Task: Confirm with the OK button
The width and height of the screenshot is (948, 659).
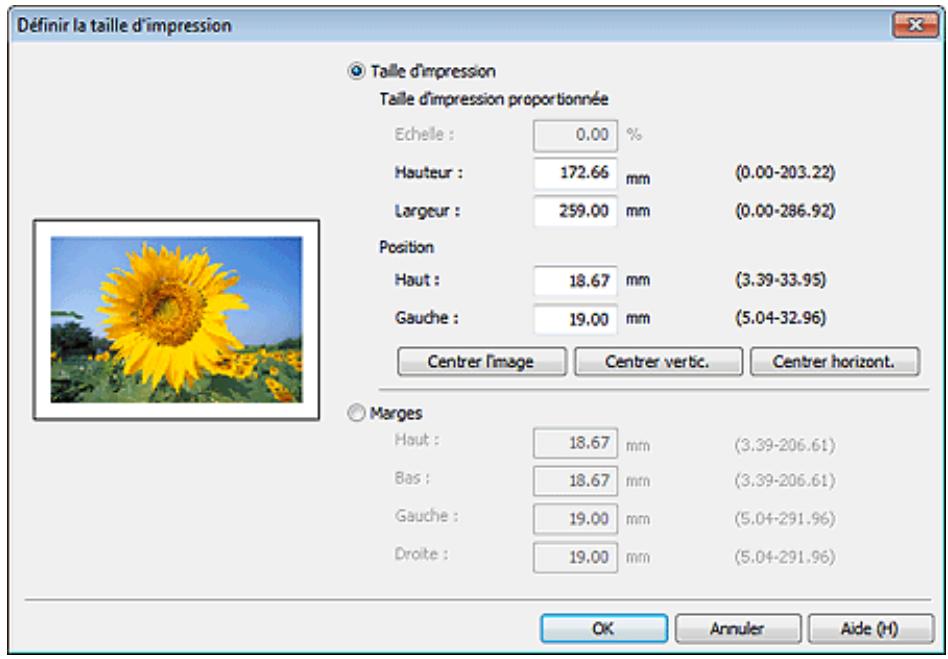Action: [x=604, y=629]
